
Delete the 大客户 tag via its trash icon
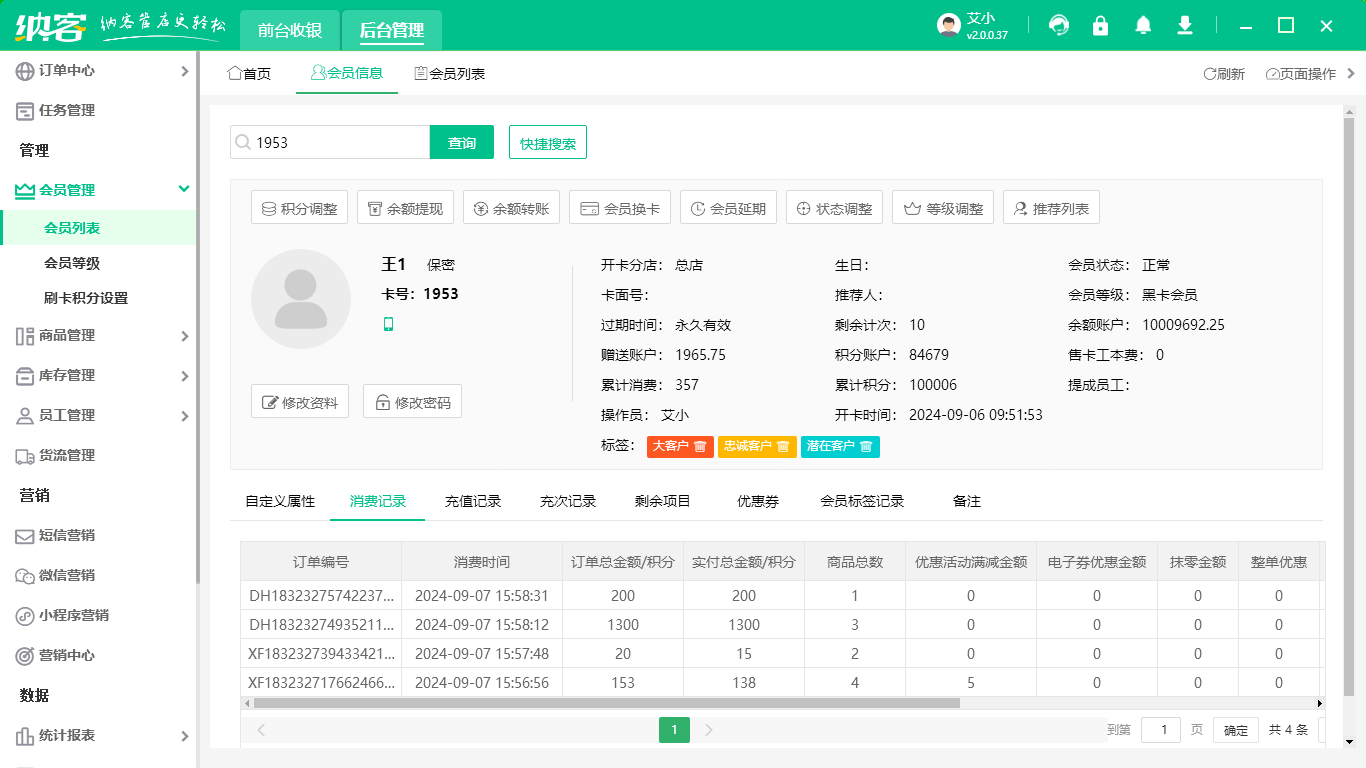698,447
